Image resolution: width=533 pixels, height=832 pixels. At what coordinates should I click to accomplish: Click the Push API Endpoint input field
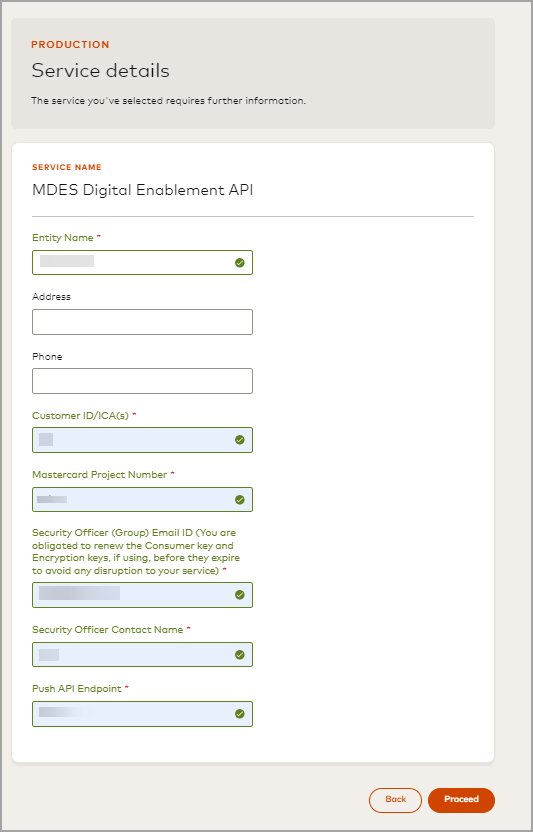(x=142, y=714)
